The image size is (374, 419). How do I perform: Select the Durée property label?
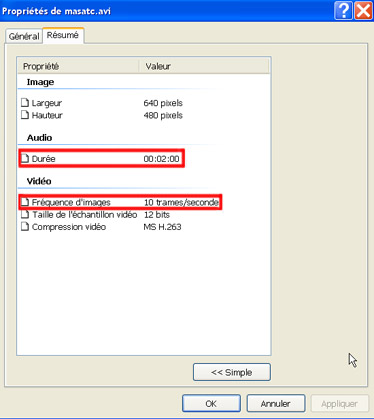(x=43, y=159)
